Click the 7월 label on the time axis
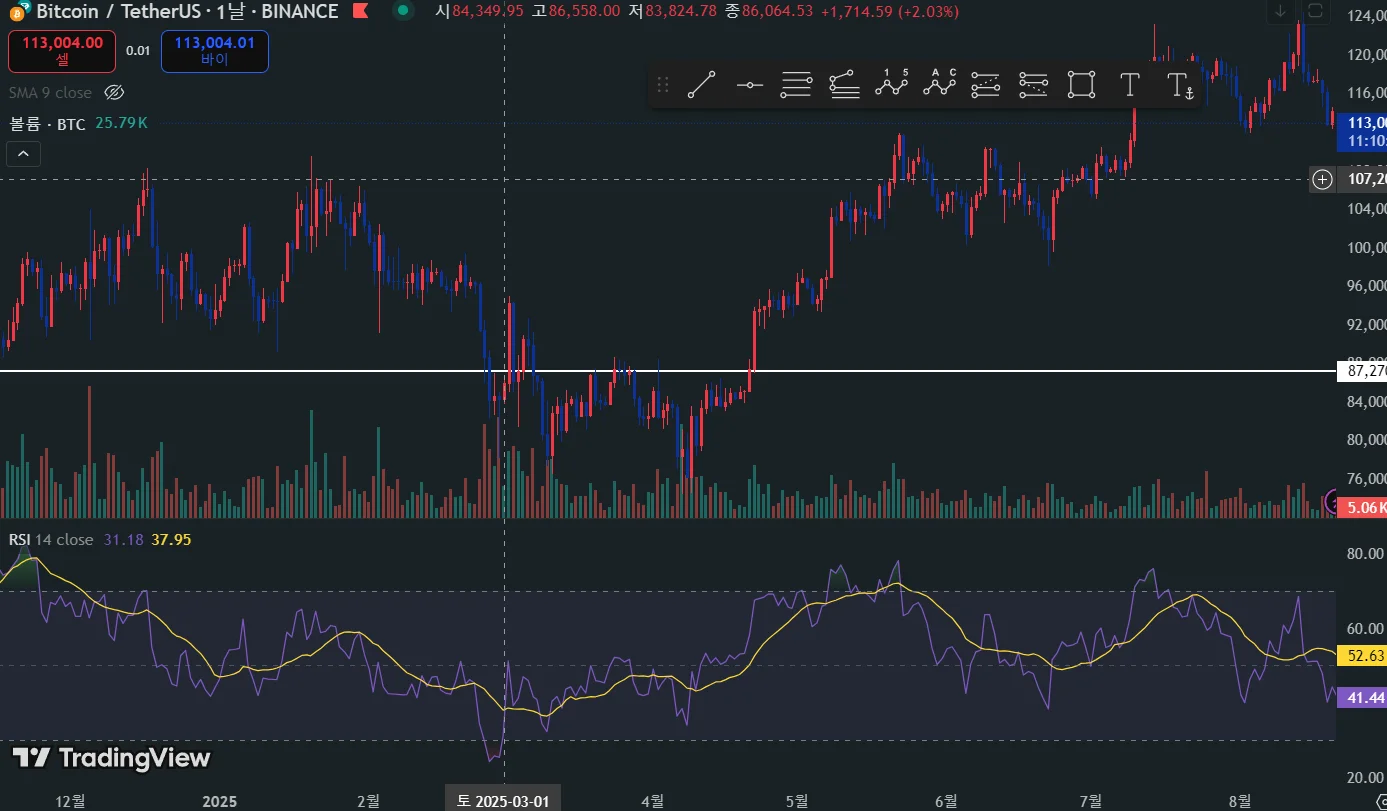This screenshot has width=1387, height=811. coord(1091,800)
